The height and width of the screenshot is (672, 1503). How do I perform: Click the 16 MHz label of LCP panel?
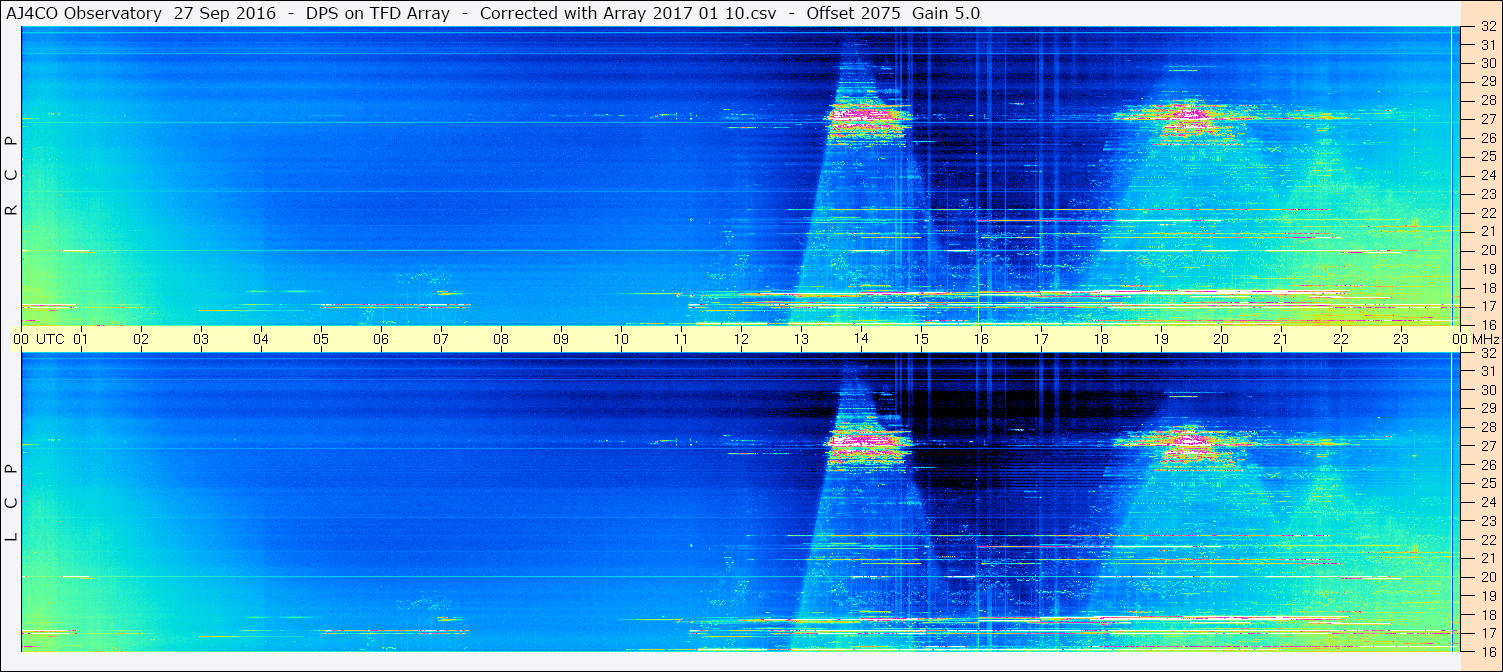1487,651
